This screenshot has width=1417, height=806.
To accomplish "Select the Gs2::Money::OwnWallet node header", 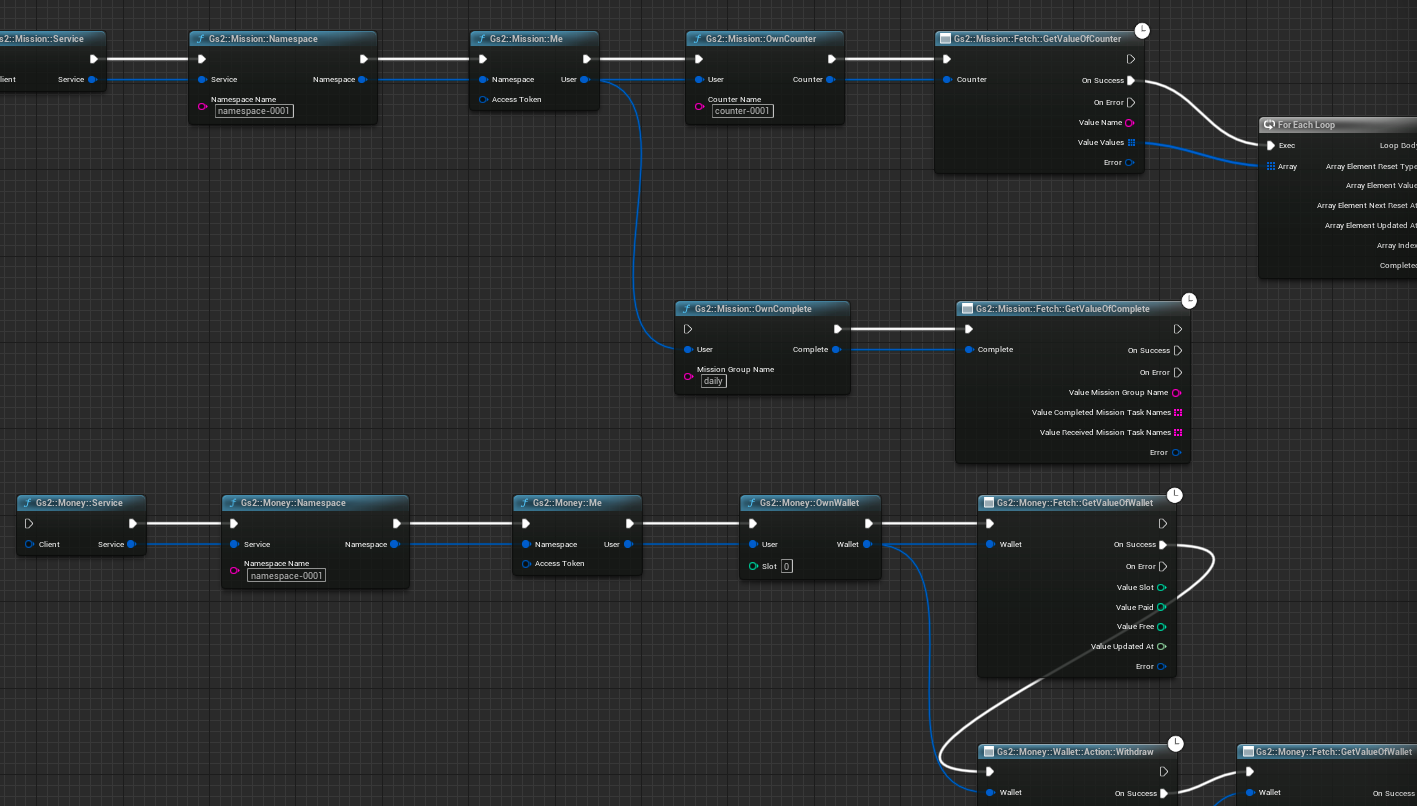I will [811, 503].
